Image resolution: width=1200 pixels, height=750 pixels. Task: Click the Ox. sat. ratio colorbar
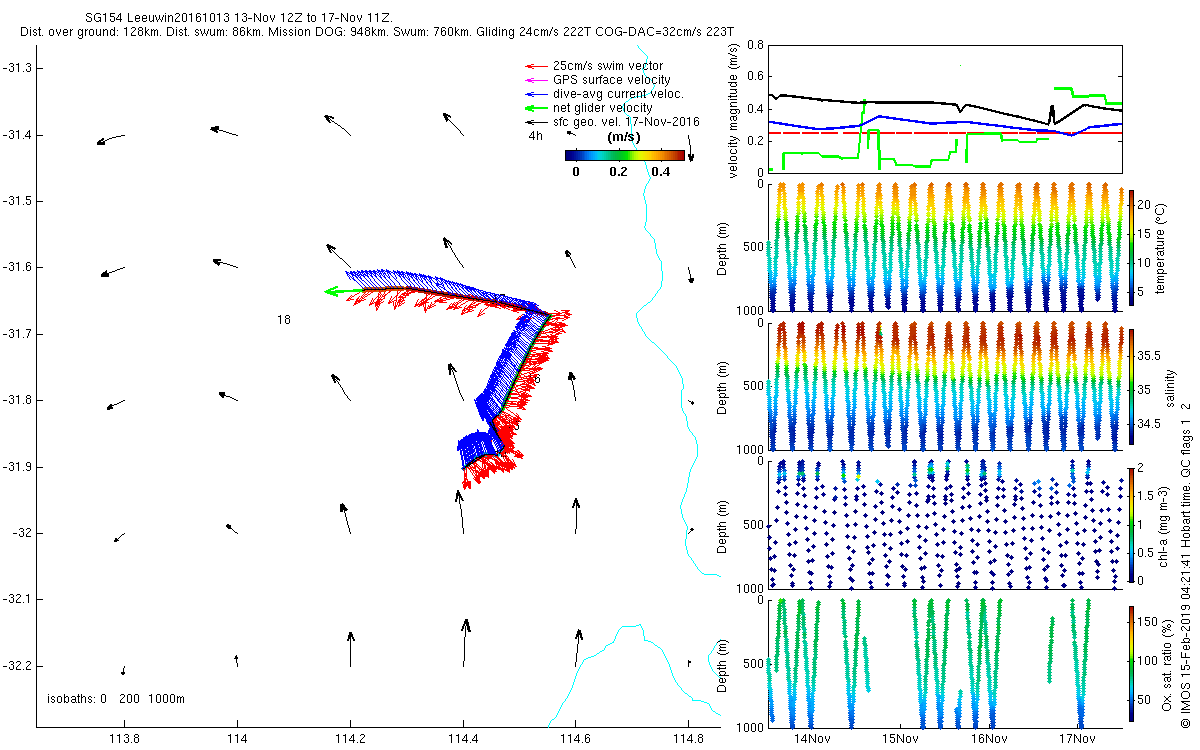point(1132,660)
